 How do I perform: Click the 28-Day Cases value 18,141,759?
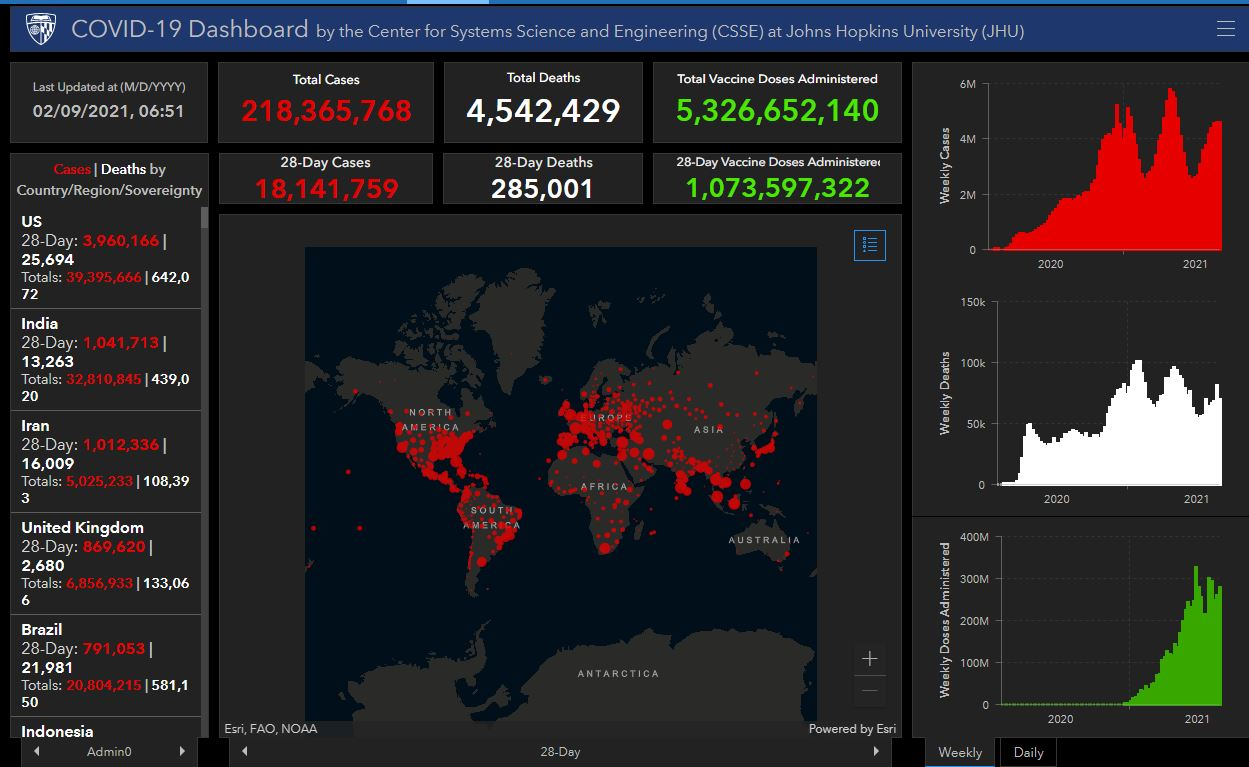(x=326, y=188)
